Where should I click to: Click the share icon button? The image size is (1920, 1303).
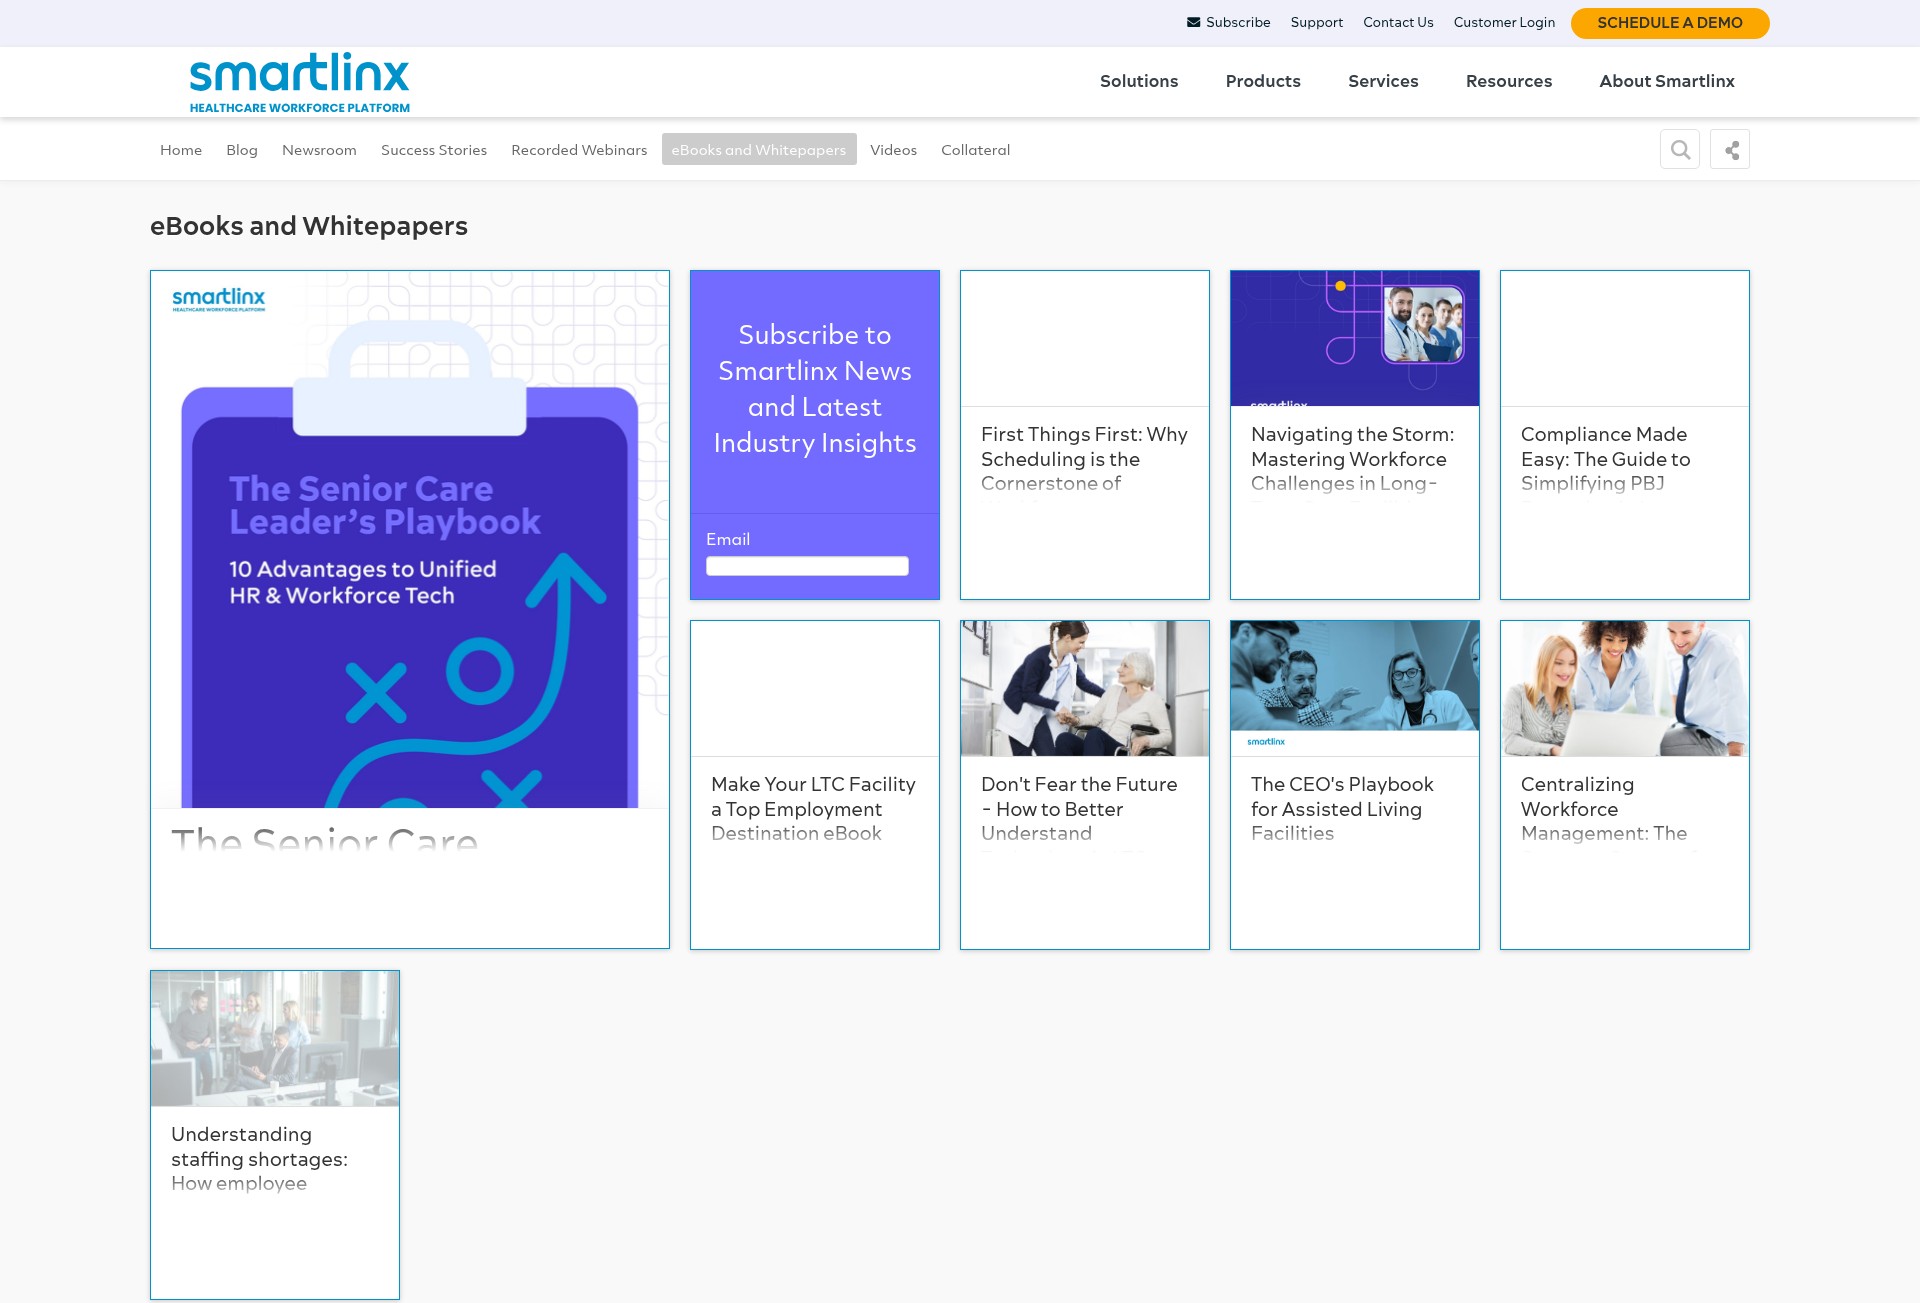click(x=1730, y=150)
